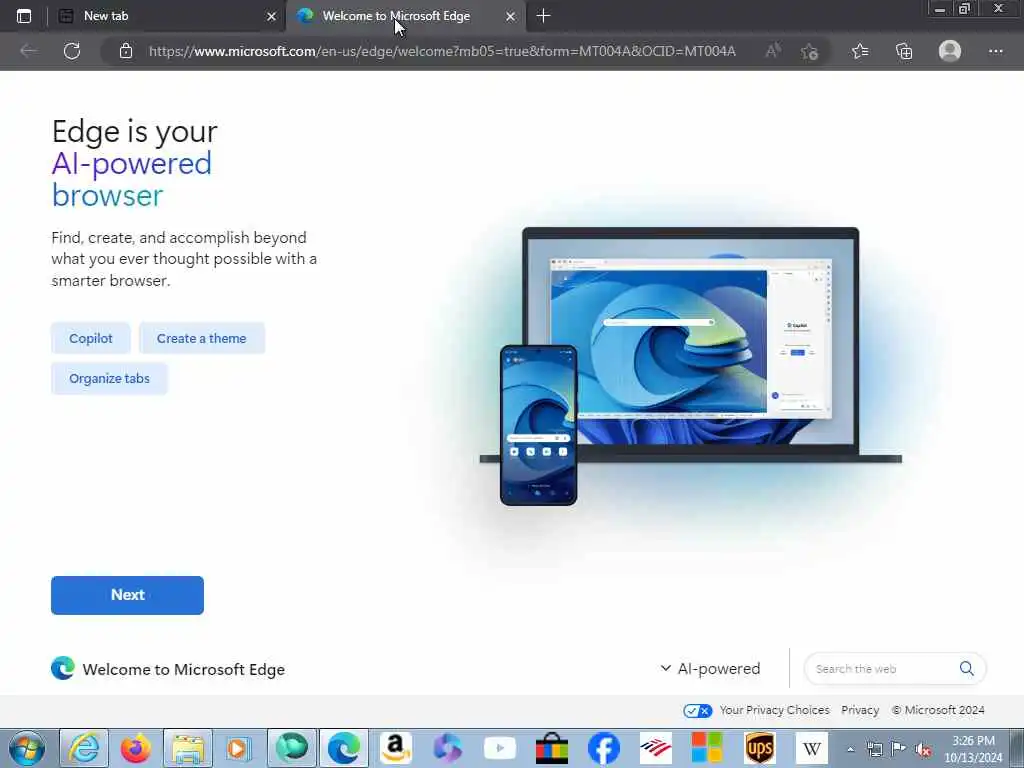Launch Internet Explorer from taskbar
This screenshot has width=1024, height=768.
coord(84,748)
